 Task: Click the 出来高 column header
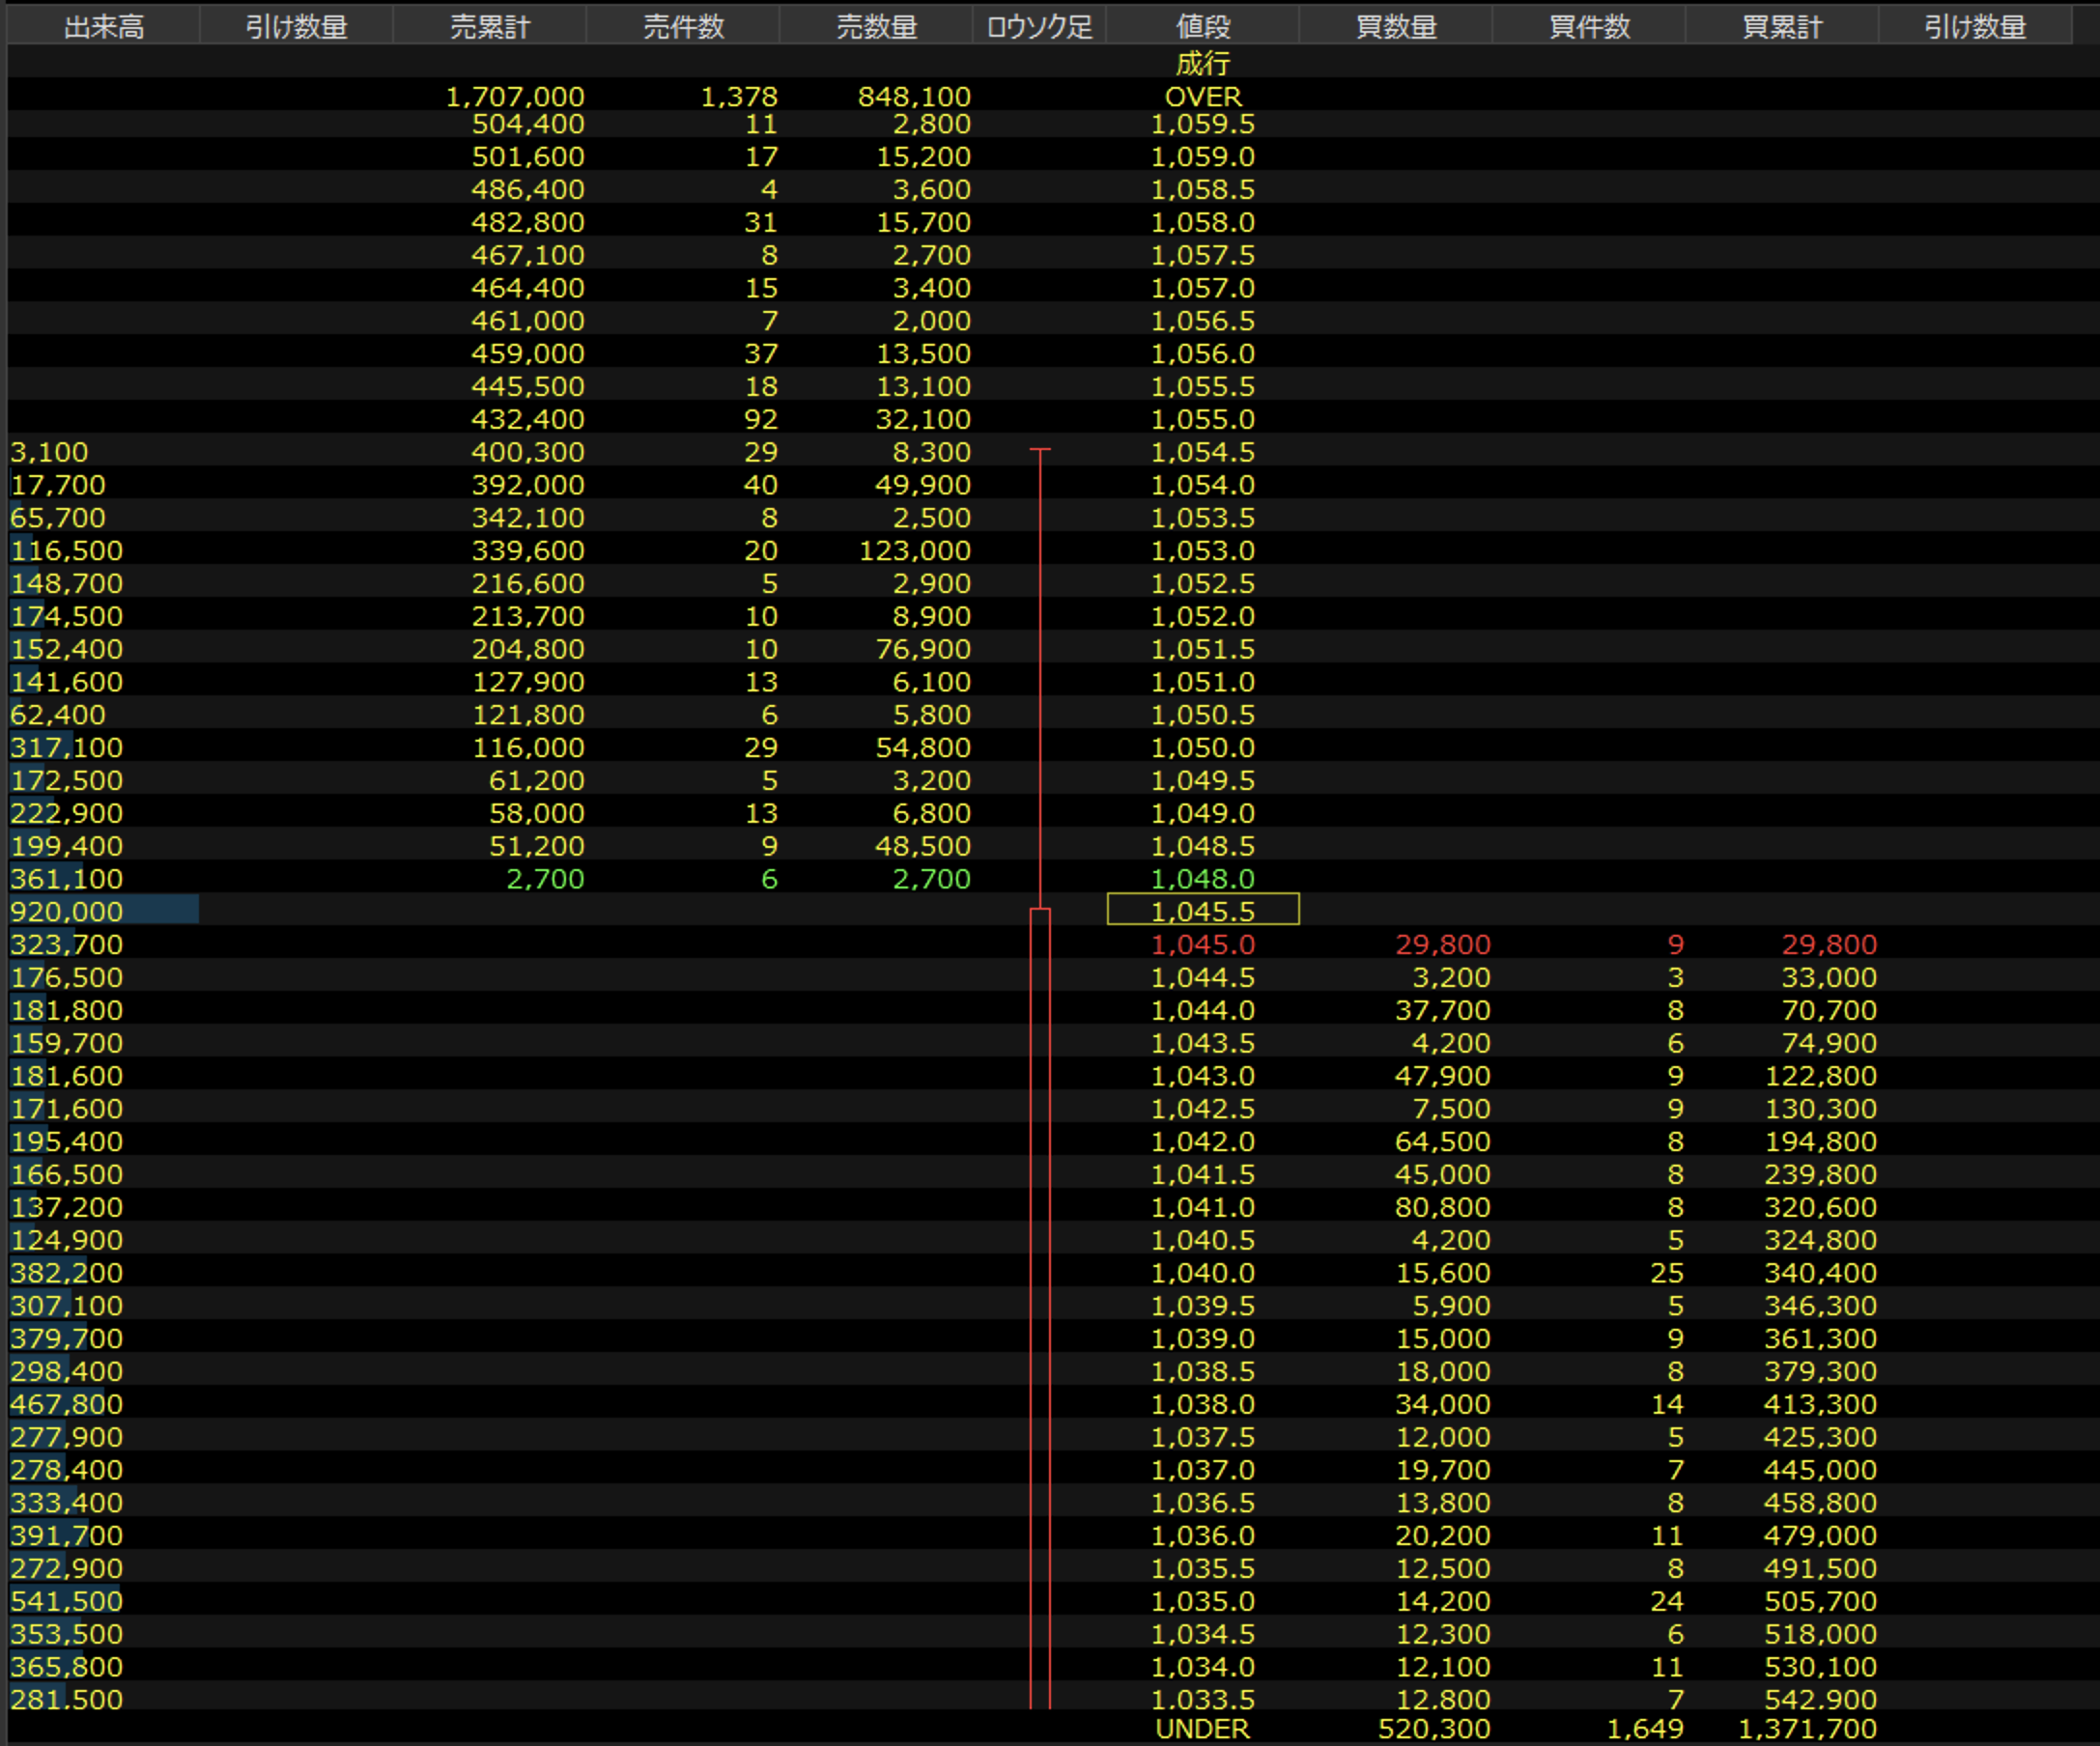(x=103, y=27)
